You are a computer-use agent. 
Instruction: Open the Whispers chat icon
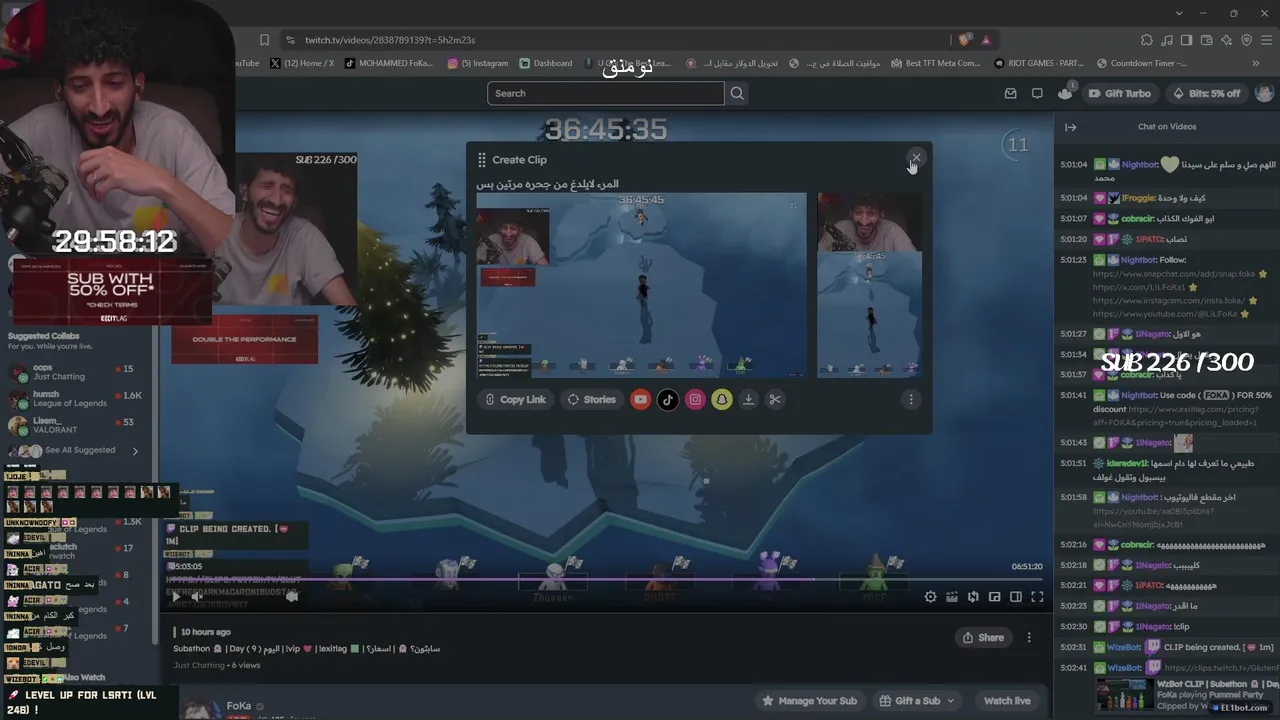(x=1037, y=93)
